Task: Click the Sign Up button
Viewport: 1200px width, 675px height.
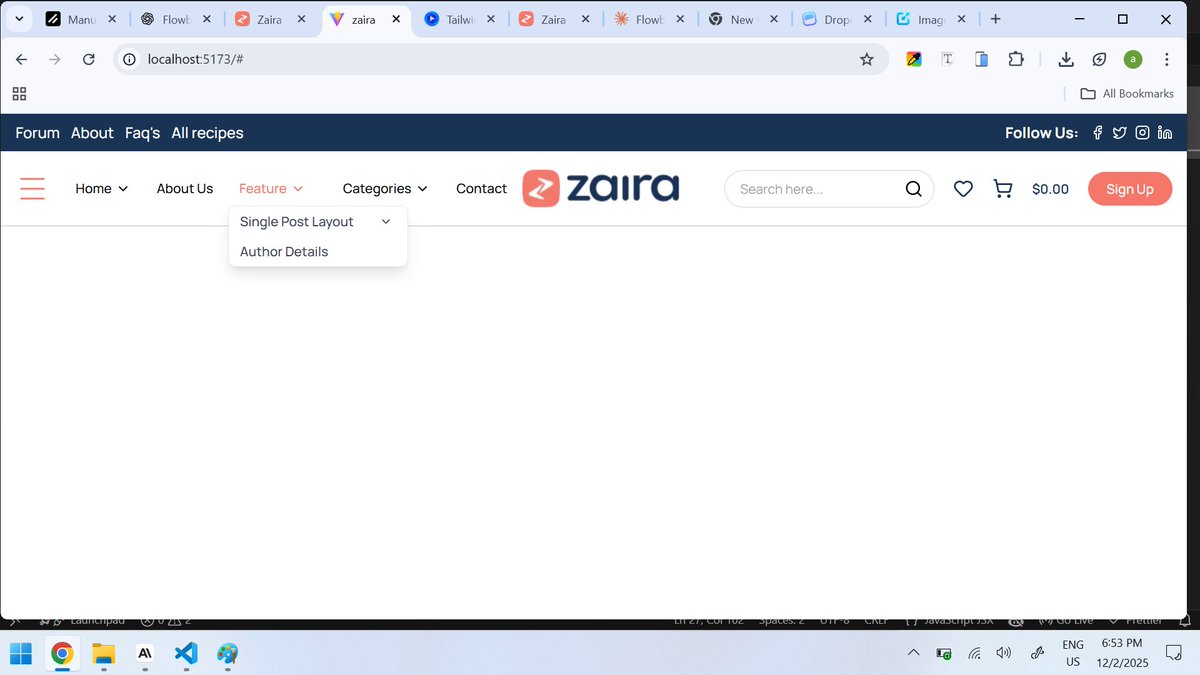Action: coord(1129,188)
